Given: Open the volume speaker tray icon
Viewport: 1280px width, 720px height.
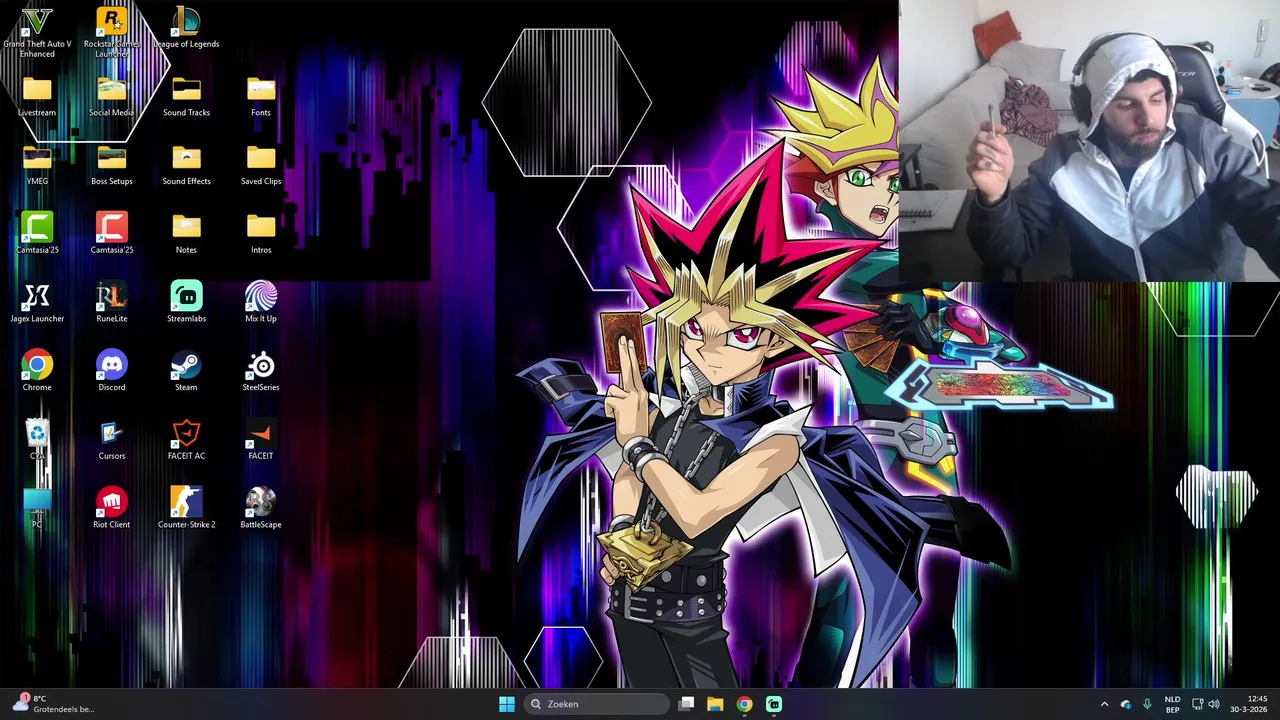Looking at the screenshot, I should pos(1214,704).
